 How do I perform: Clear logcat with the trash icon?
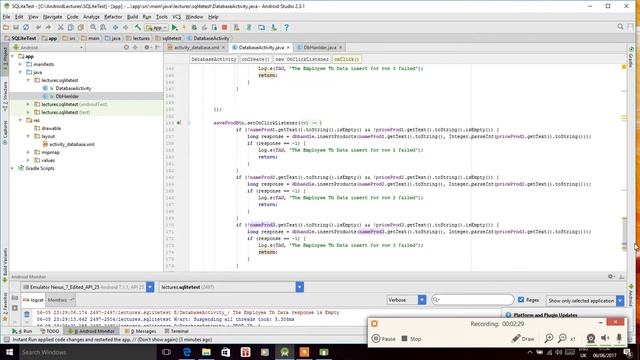click(x=27, y=314)
